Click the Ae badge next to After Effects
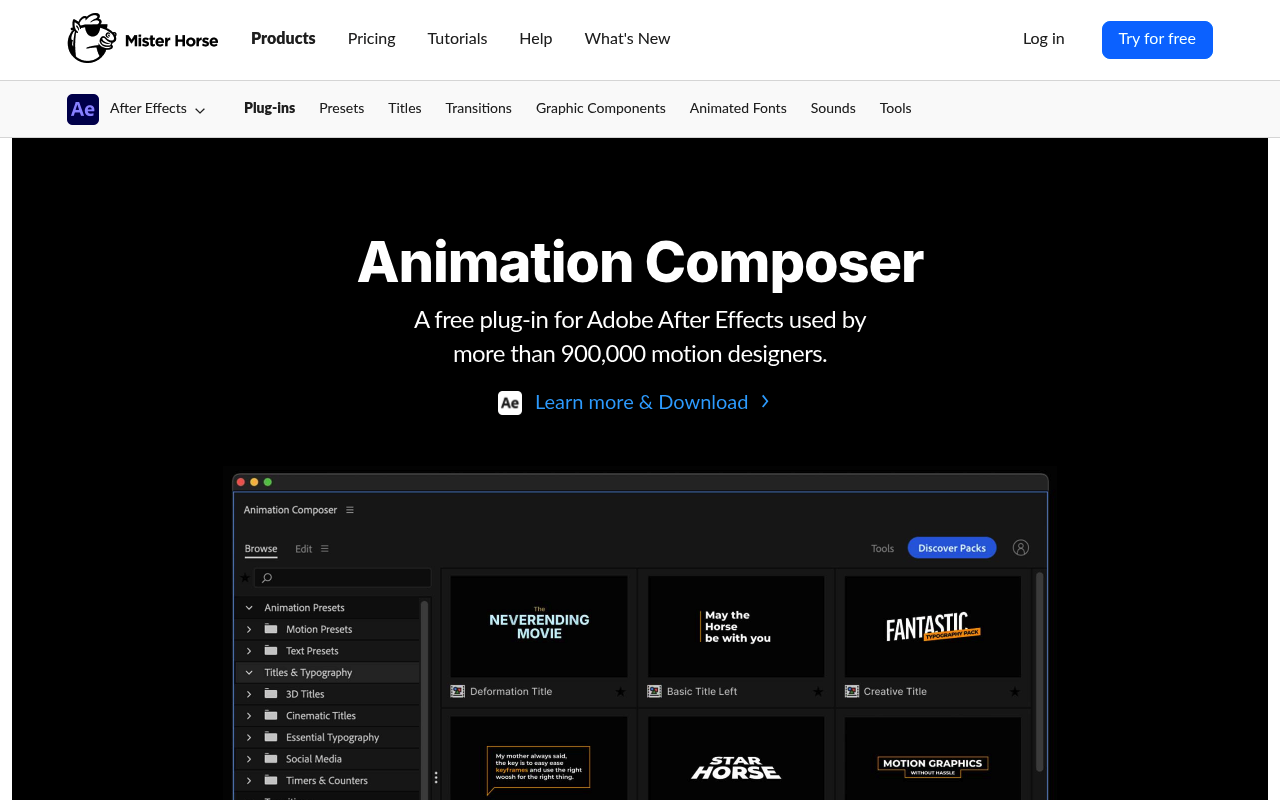The width and height of the screenshot is (1280, 800). pyautogui.click(x=82, y=109)
